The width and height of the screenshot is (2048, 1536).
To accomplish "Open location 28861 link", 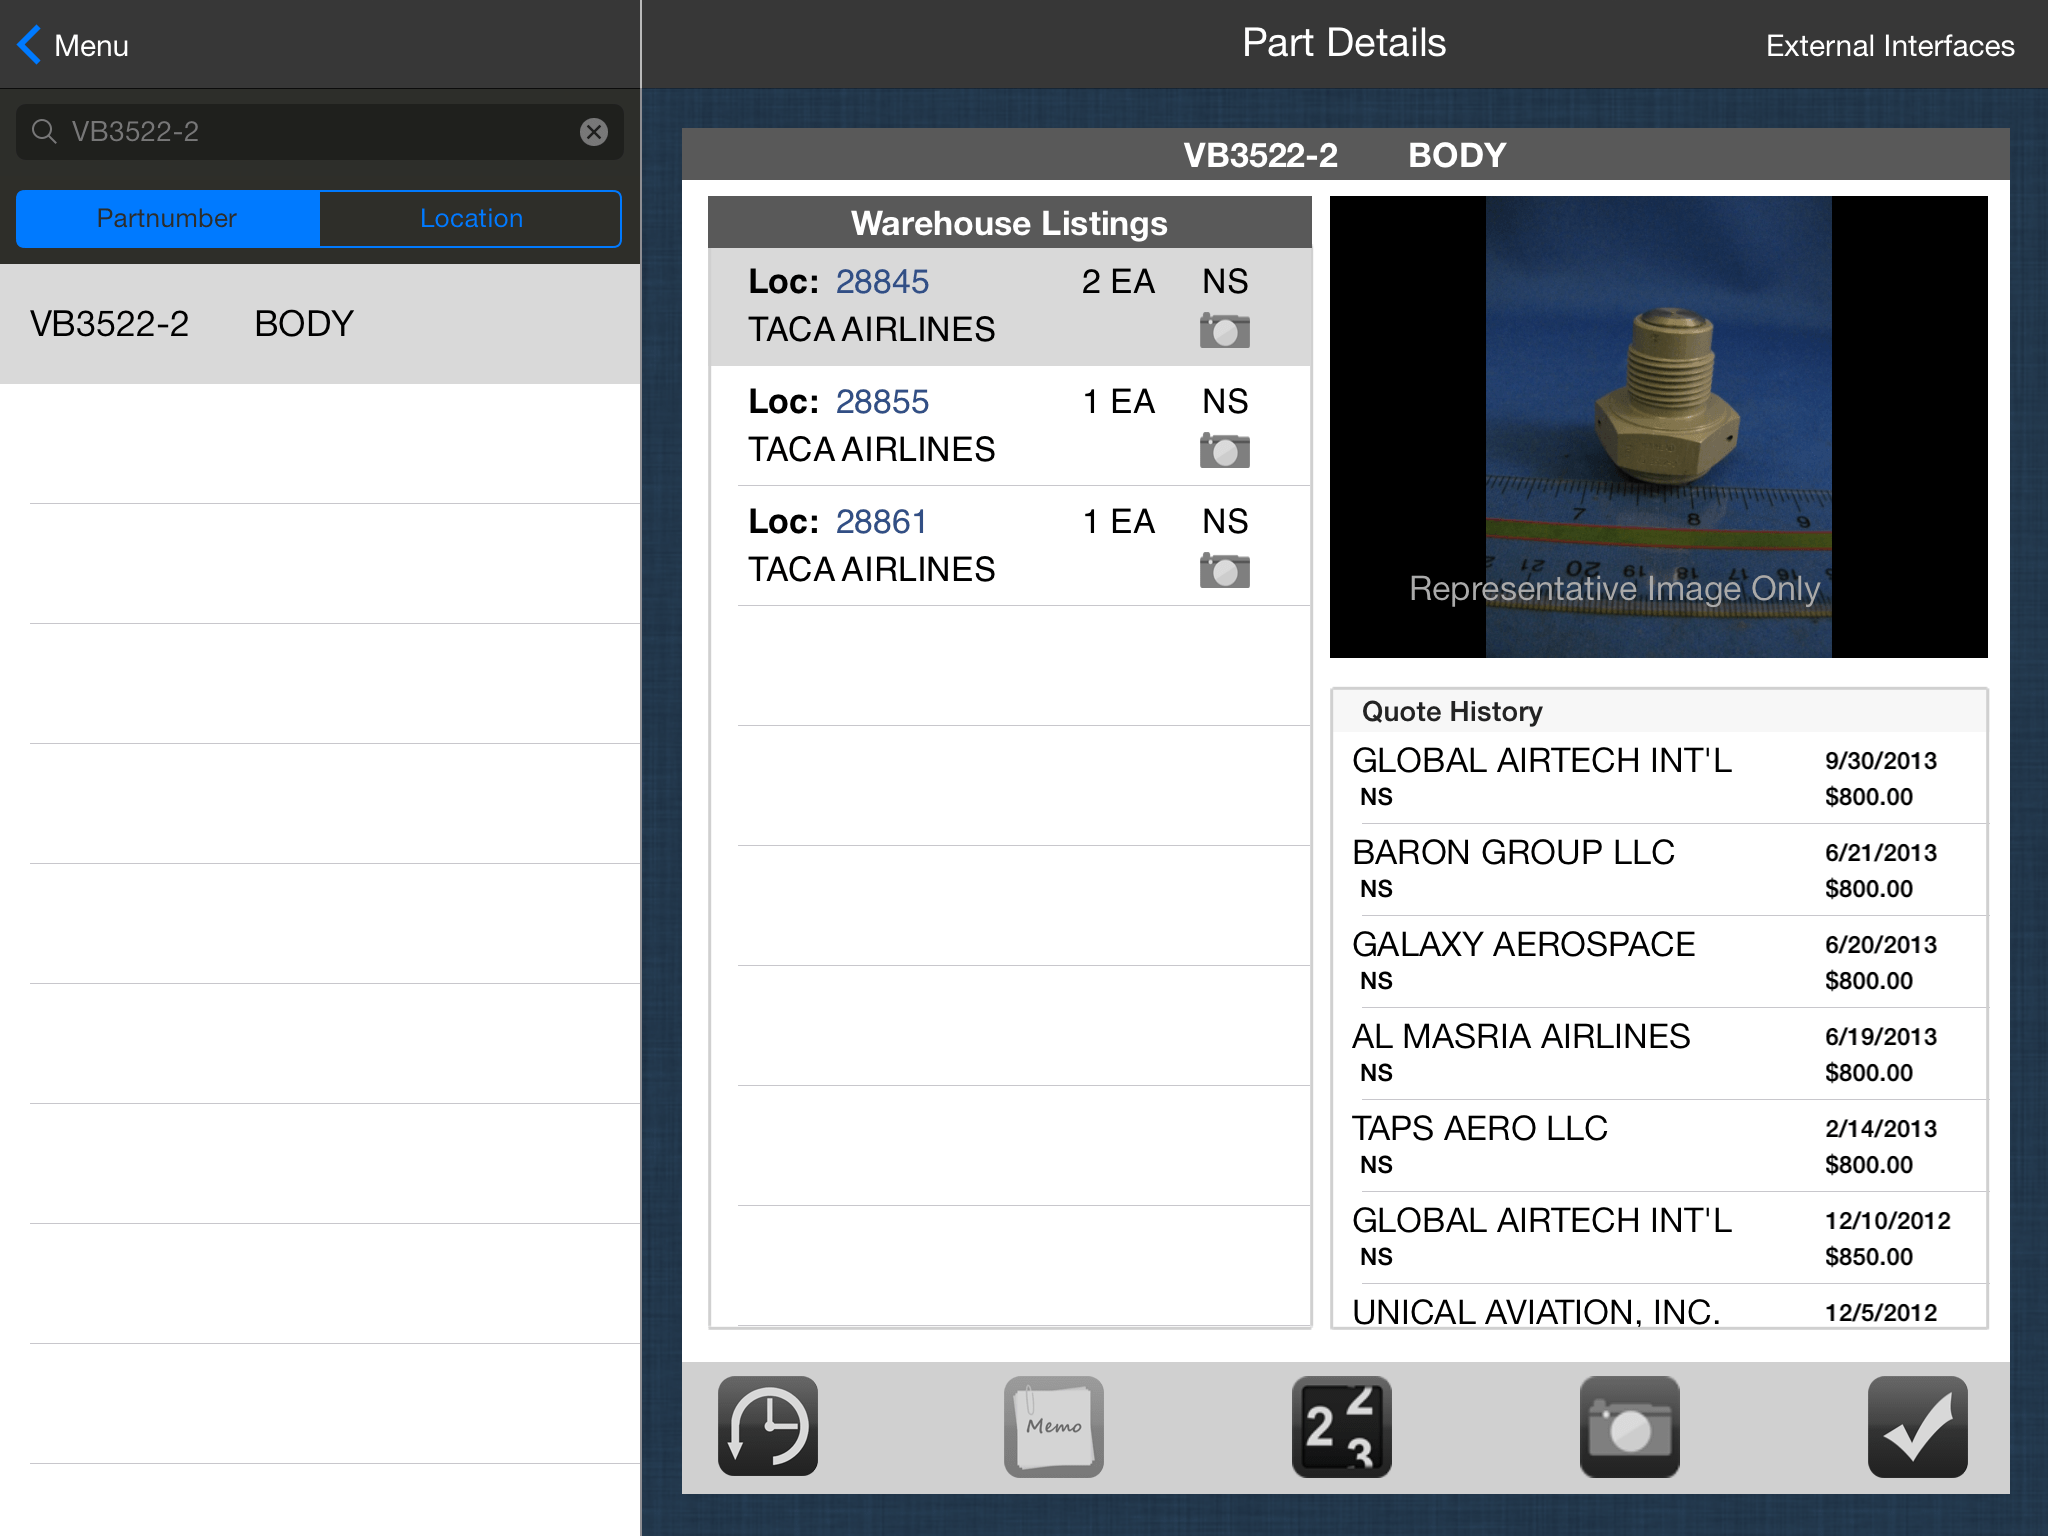I will (x=881, y=522).
